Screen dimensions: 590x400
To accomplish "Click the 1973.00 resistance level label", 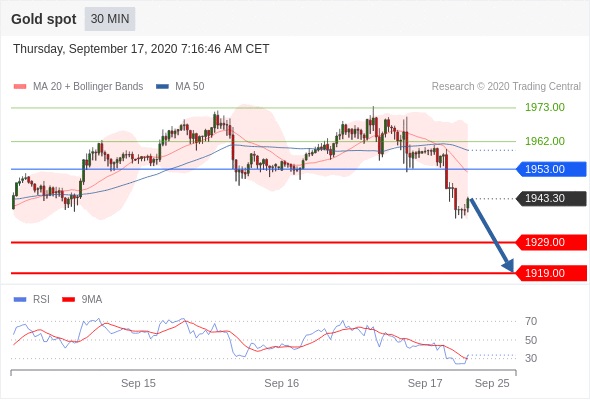I will tap(545, 107).
